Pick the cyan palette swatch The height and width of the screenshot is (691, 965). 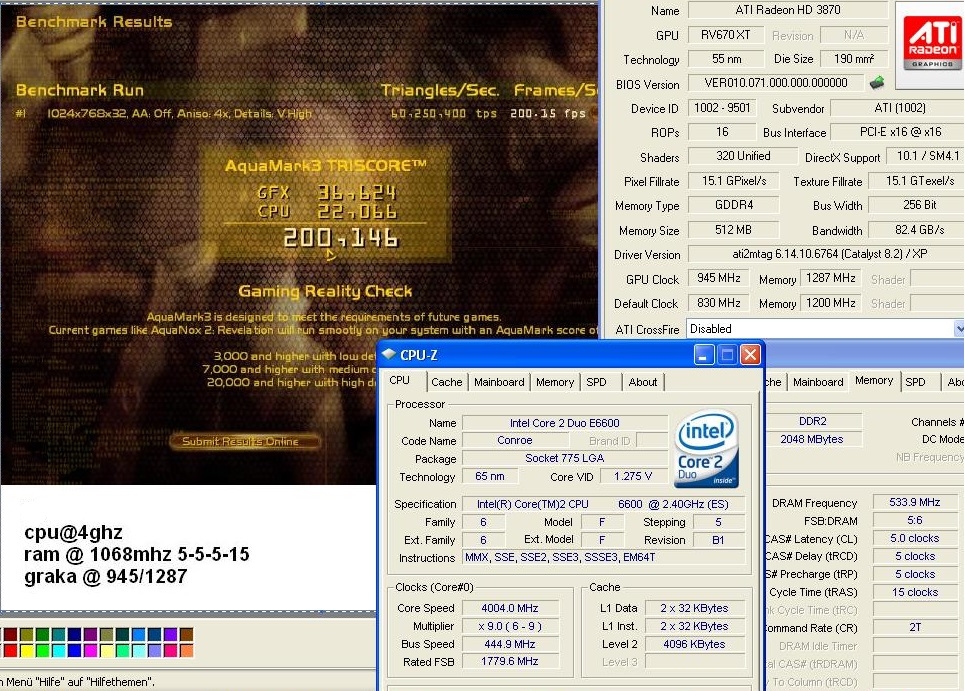[58, 650]
